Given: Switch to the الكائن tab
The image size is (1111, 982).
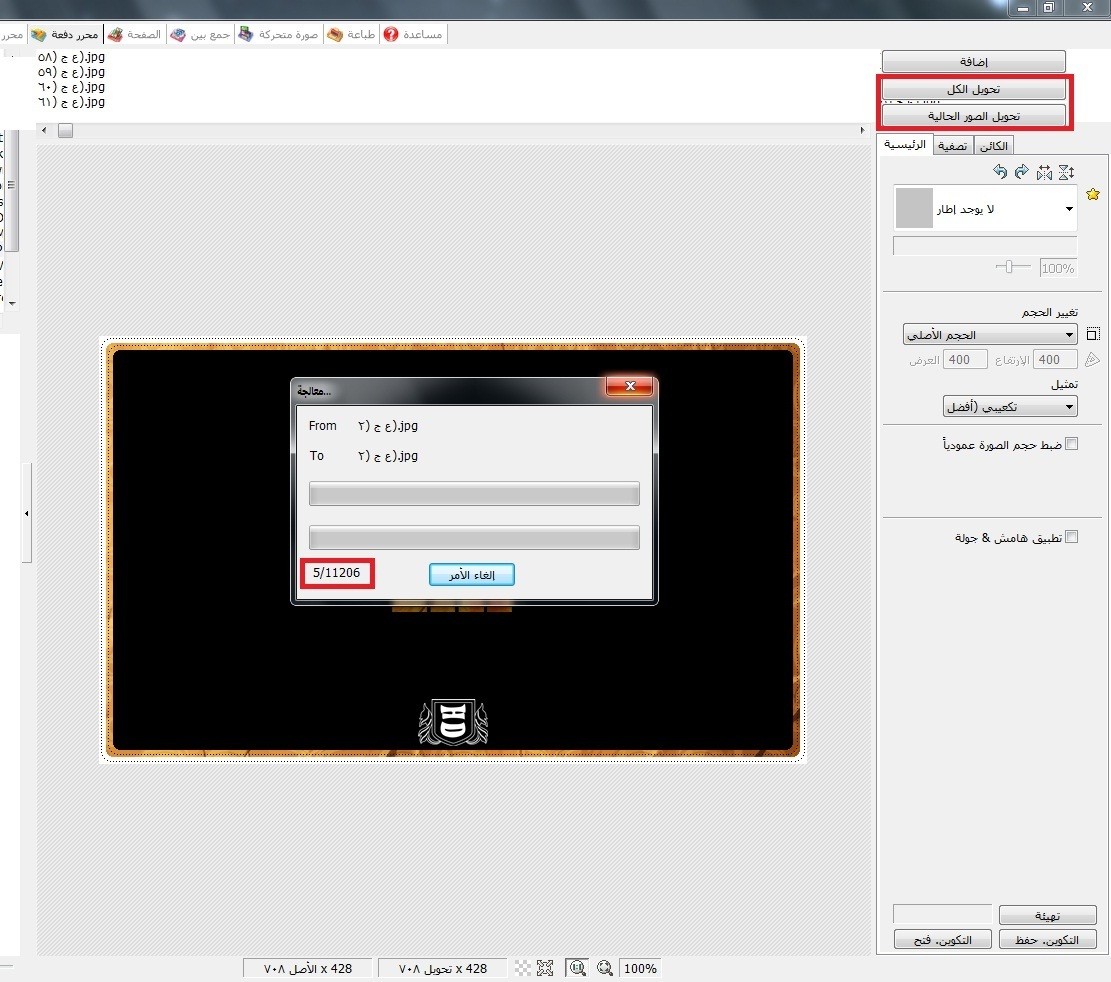Looking at the screenshot, I should pos(993,146).
